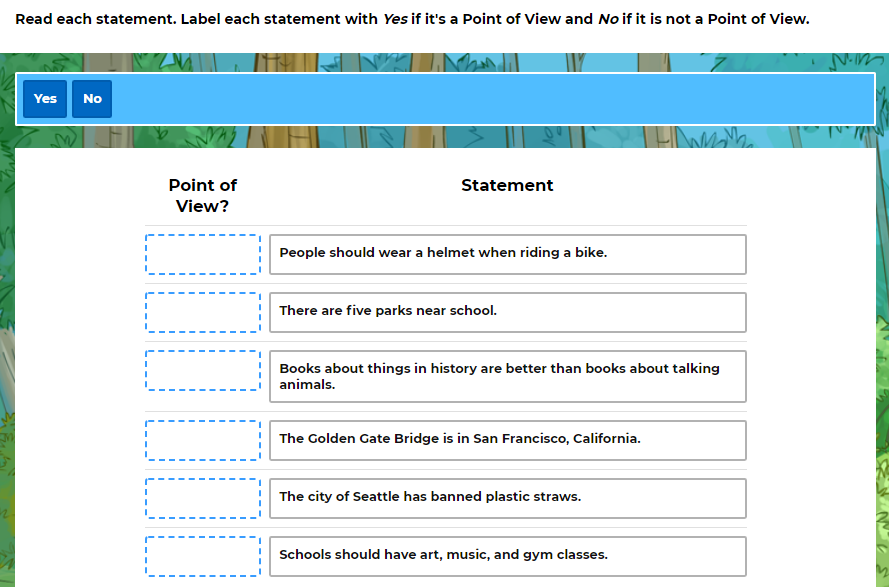This screenshot has width=889, height=587.
Task: Click the empty box beside the Seattle straws statement
Action: (203, 498)
